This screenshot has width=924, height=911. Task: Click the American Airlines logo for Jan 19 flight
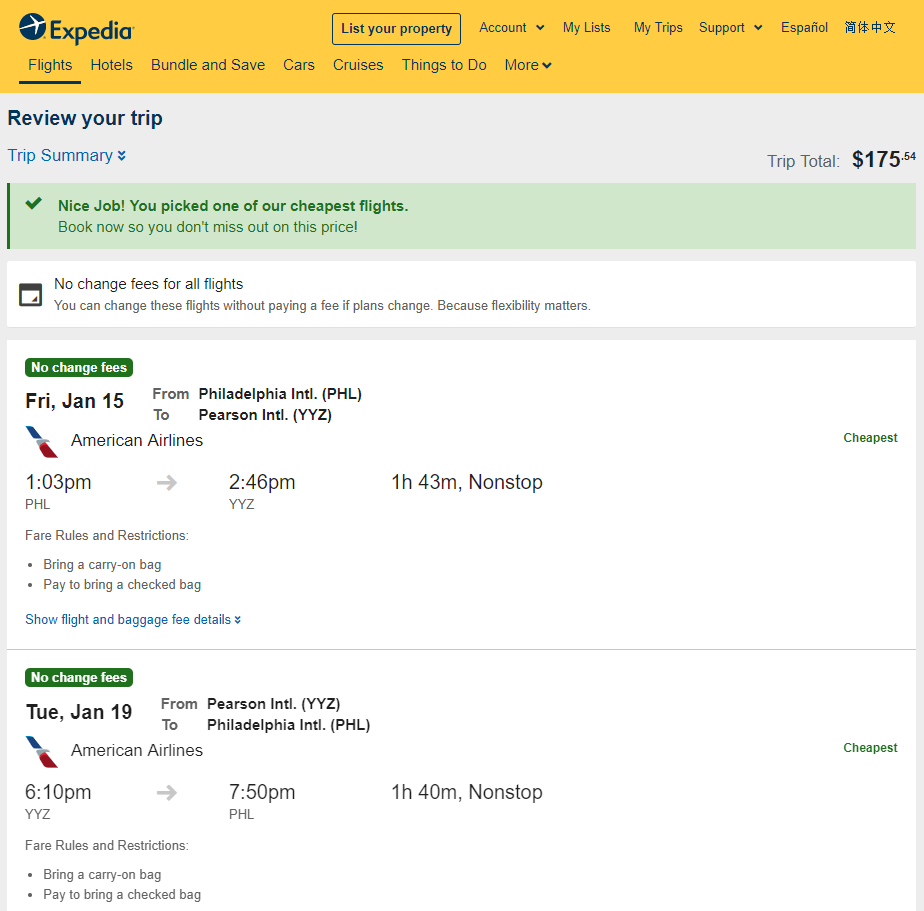pyautogui.click(x=42, y=752)
